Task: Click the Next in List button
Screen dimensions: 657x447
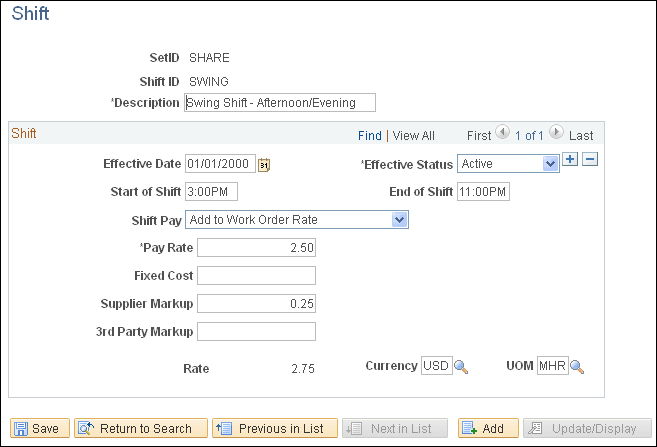Action: [x=395, y=428]
